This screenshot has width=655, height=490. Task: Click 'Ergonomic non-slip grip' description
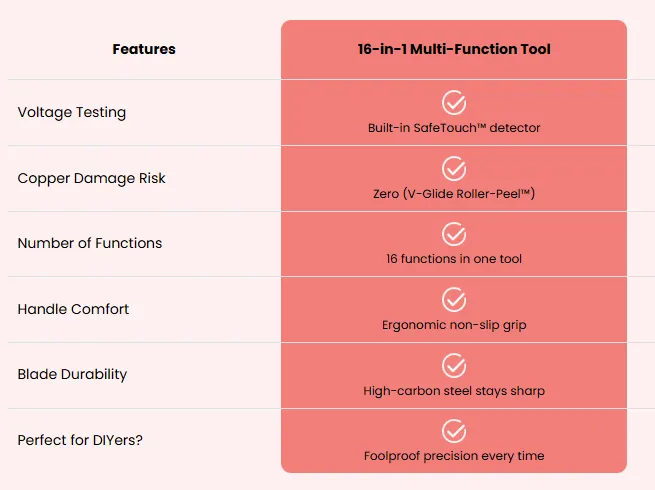click(454, 325)
